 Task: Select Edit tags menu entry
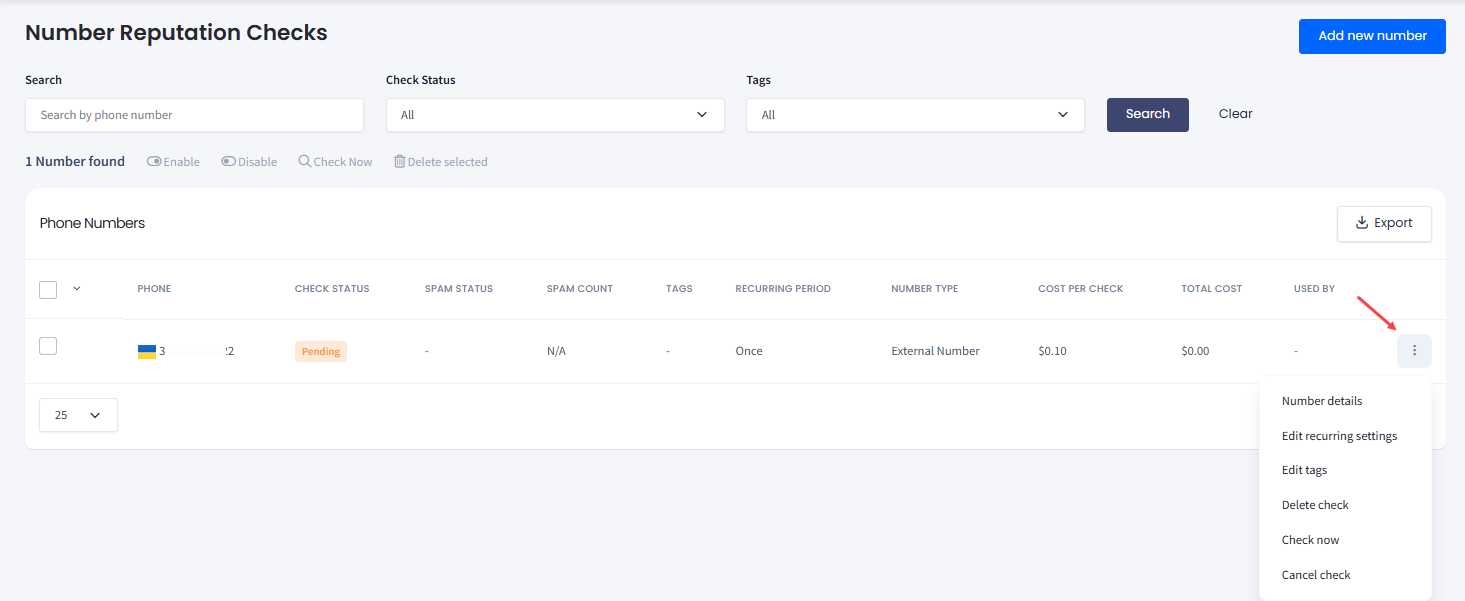point(1304,470)
